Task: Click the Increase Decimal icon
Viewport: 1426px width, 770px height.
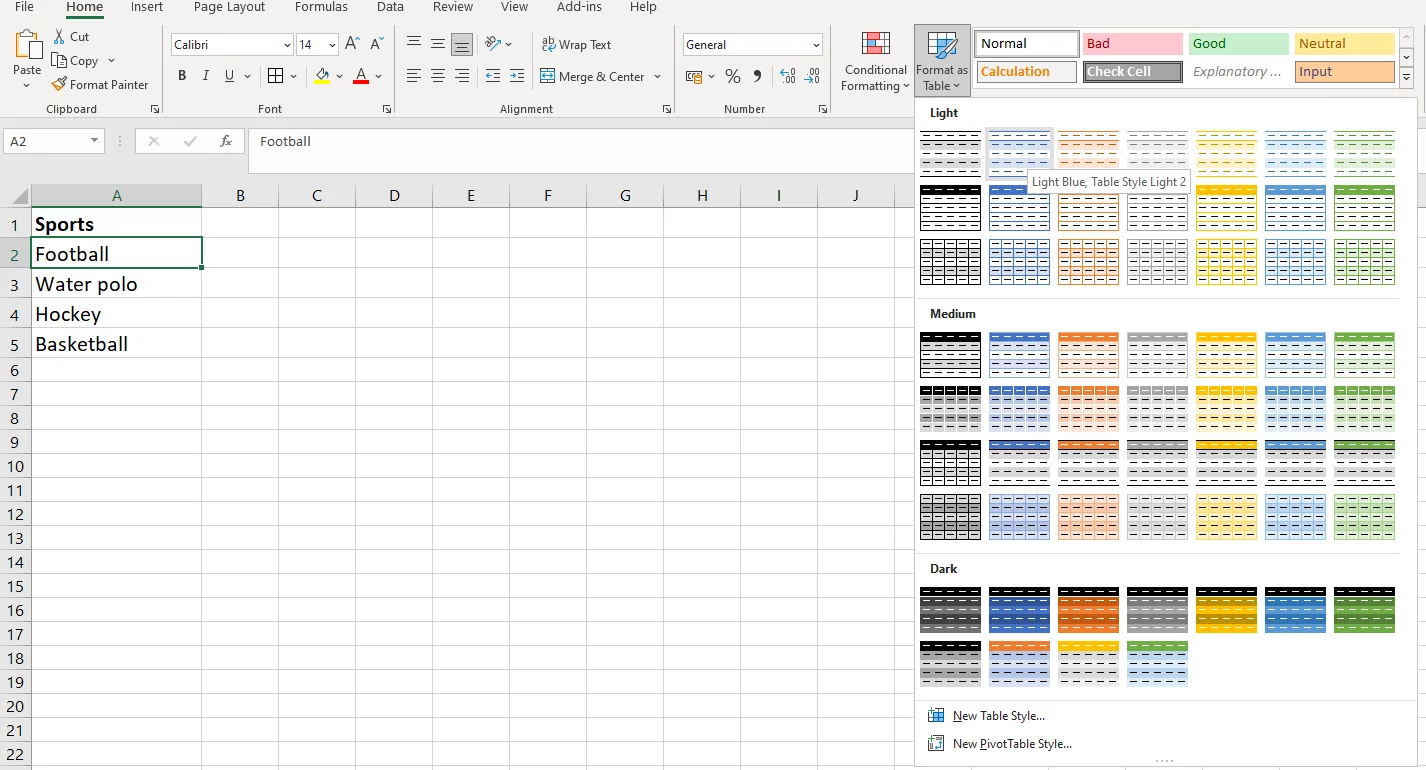Action: pyautogui.click(x=788, y=75)
